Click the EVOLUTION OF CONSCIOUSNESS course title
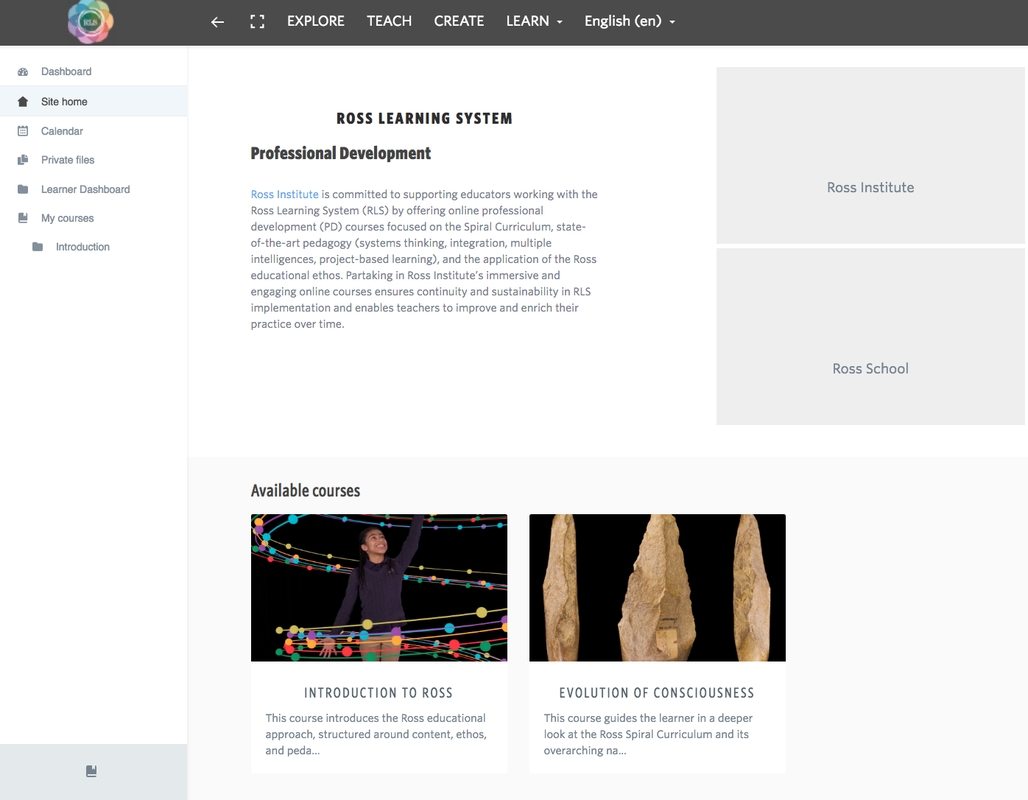1028x800 pixels. click(657, 693)
